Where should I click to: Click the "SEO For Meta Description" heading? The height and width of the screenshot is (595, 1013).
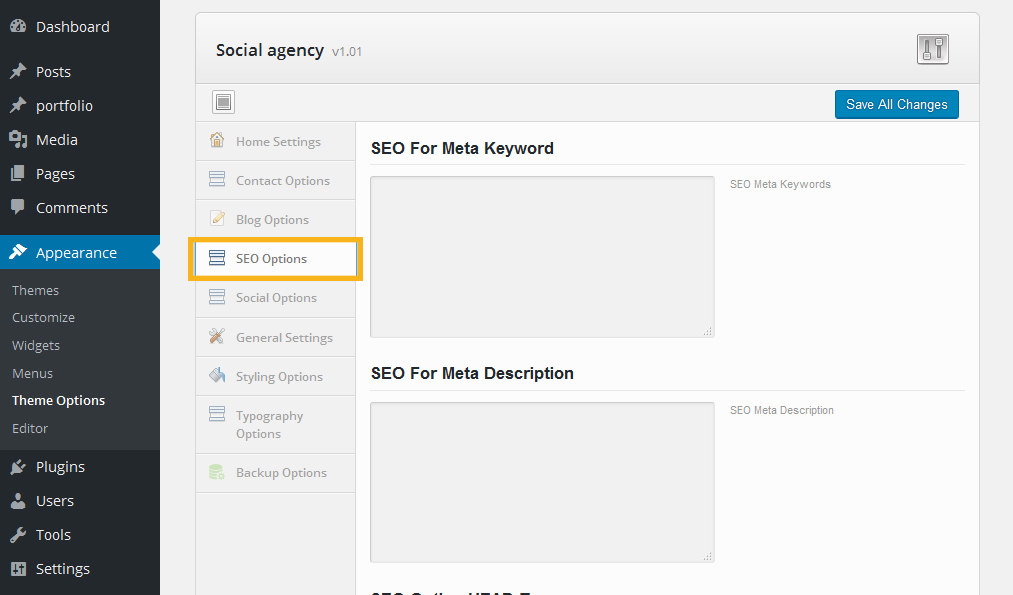[x=472, y=373]
